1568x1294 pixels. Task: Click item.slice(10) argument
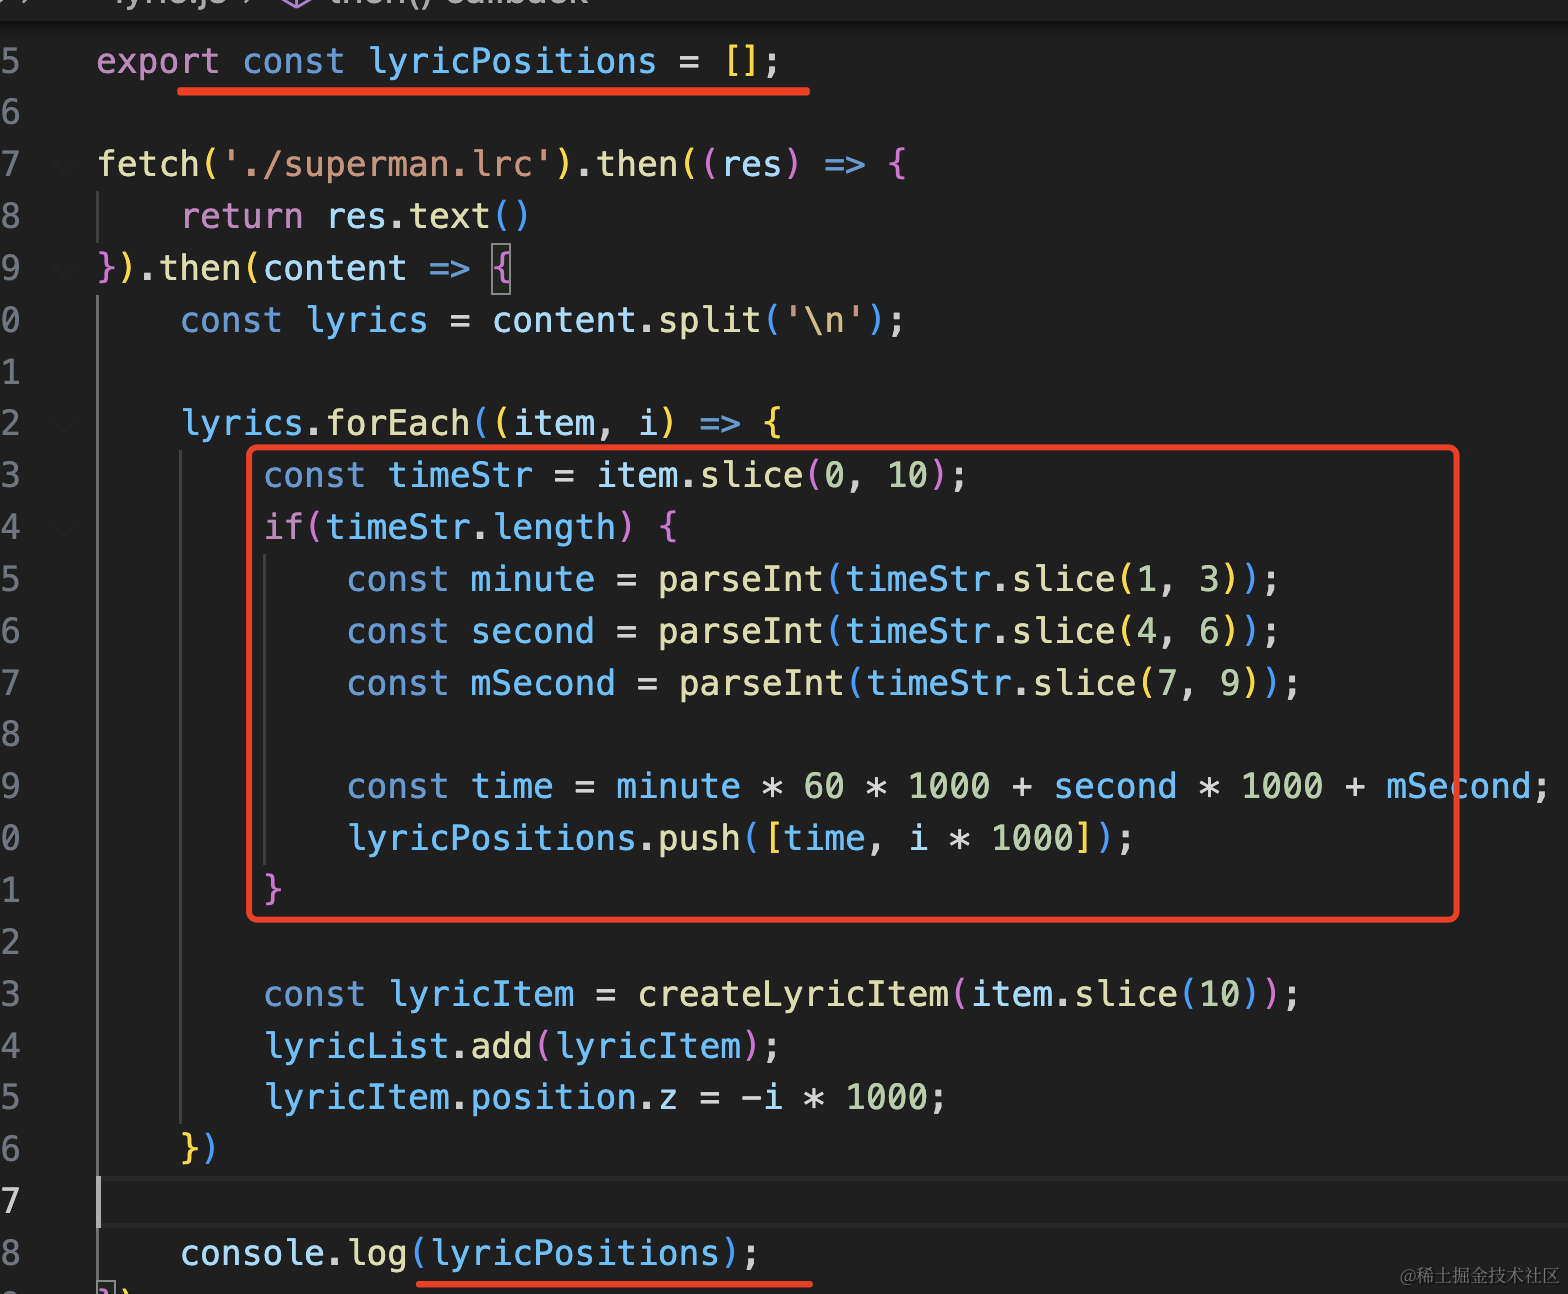(x=1116, y=994)
